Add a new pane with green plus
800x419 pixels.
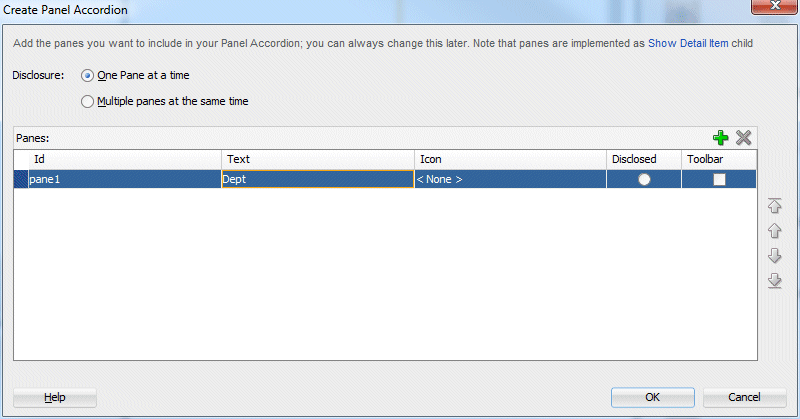click(x=720, y=138)
